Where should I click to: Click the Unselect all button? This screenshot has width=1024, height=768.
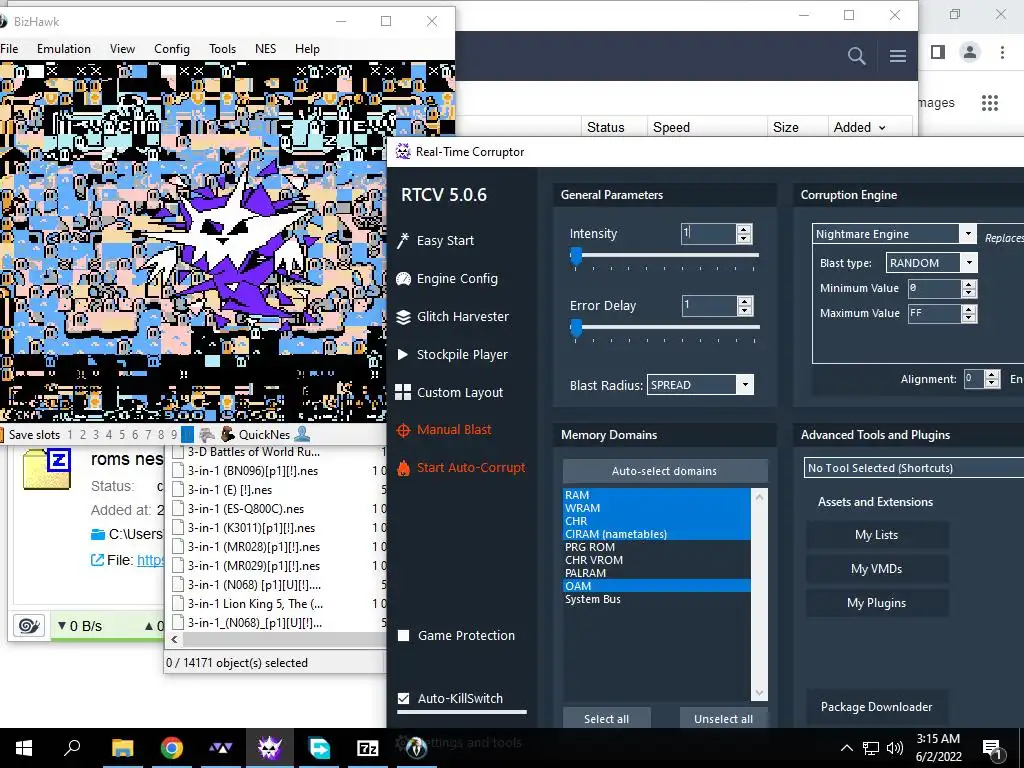pos(724,718)
